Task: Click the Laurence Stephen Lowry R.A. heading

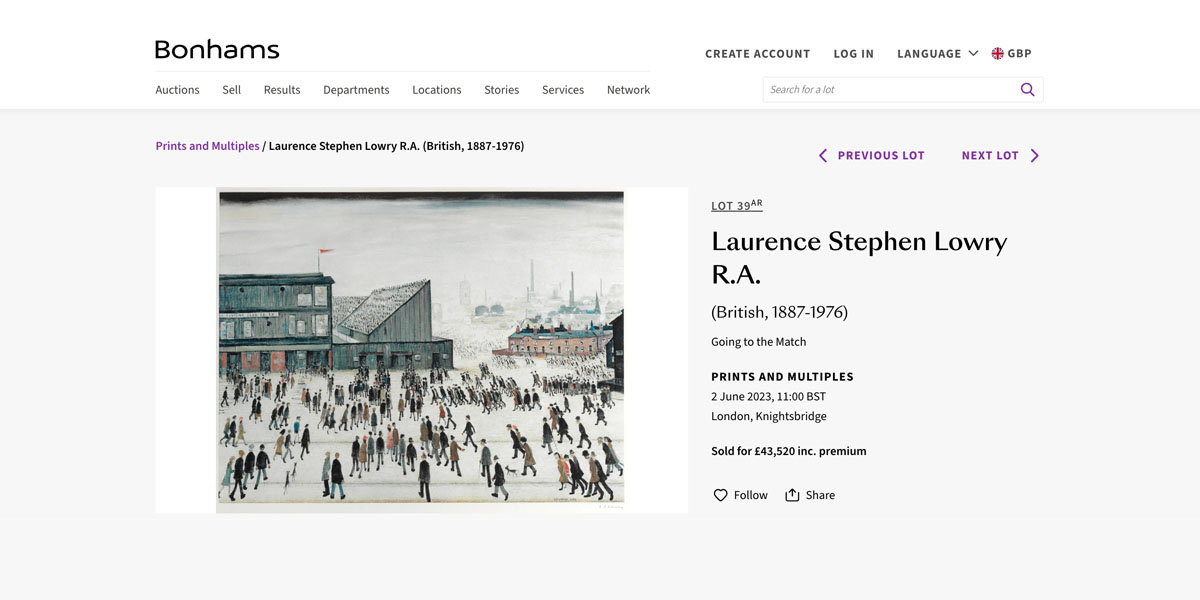Action: 859,257
